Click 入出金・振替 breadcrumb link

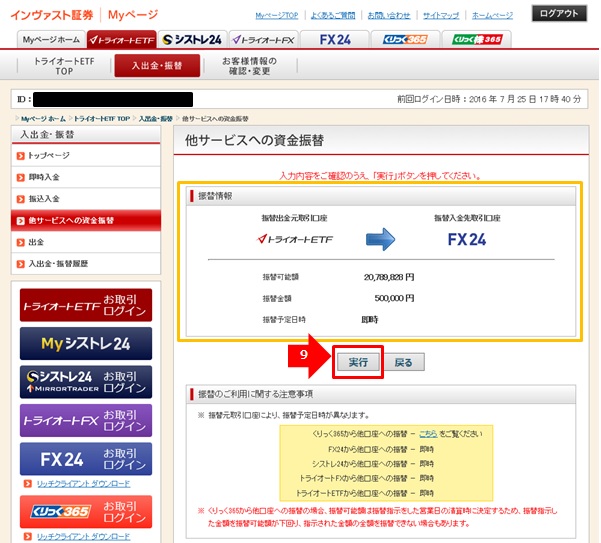coord(156,119)
